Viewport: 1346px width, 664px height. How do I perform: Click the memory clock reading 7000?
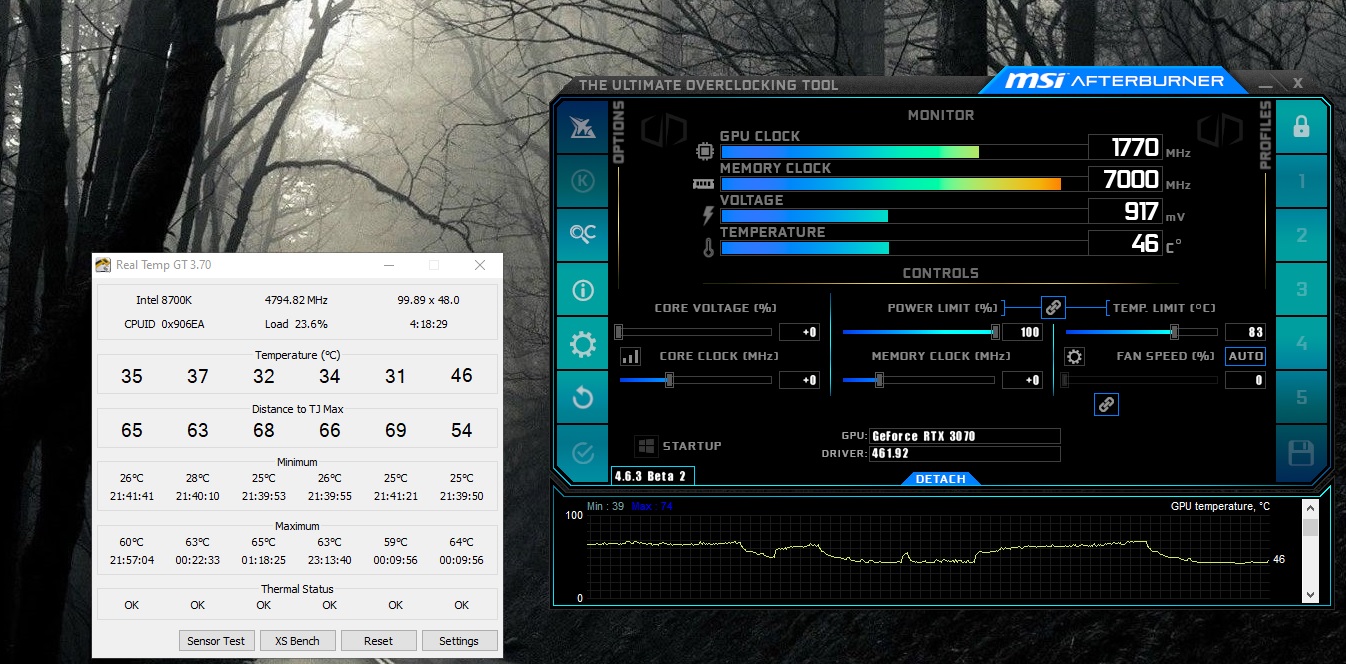1131,180
